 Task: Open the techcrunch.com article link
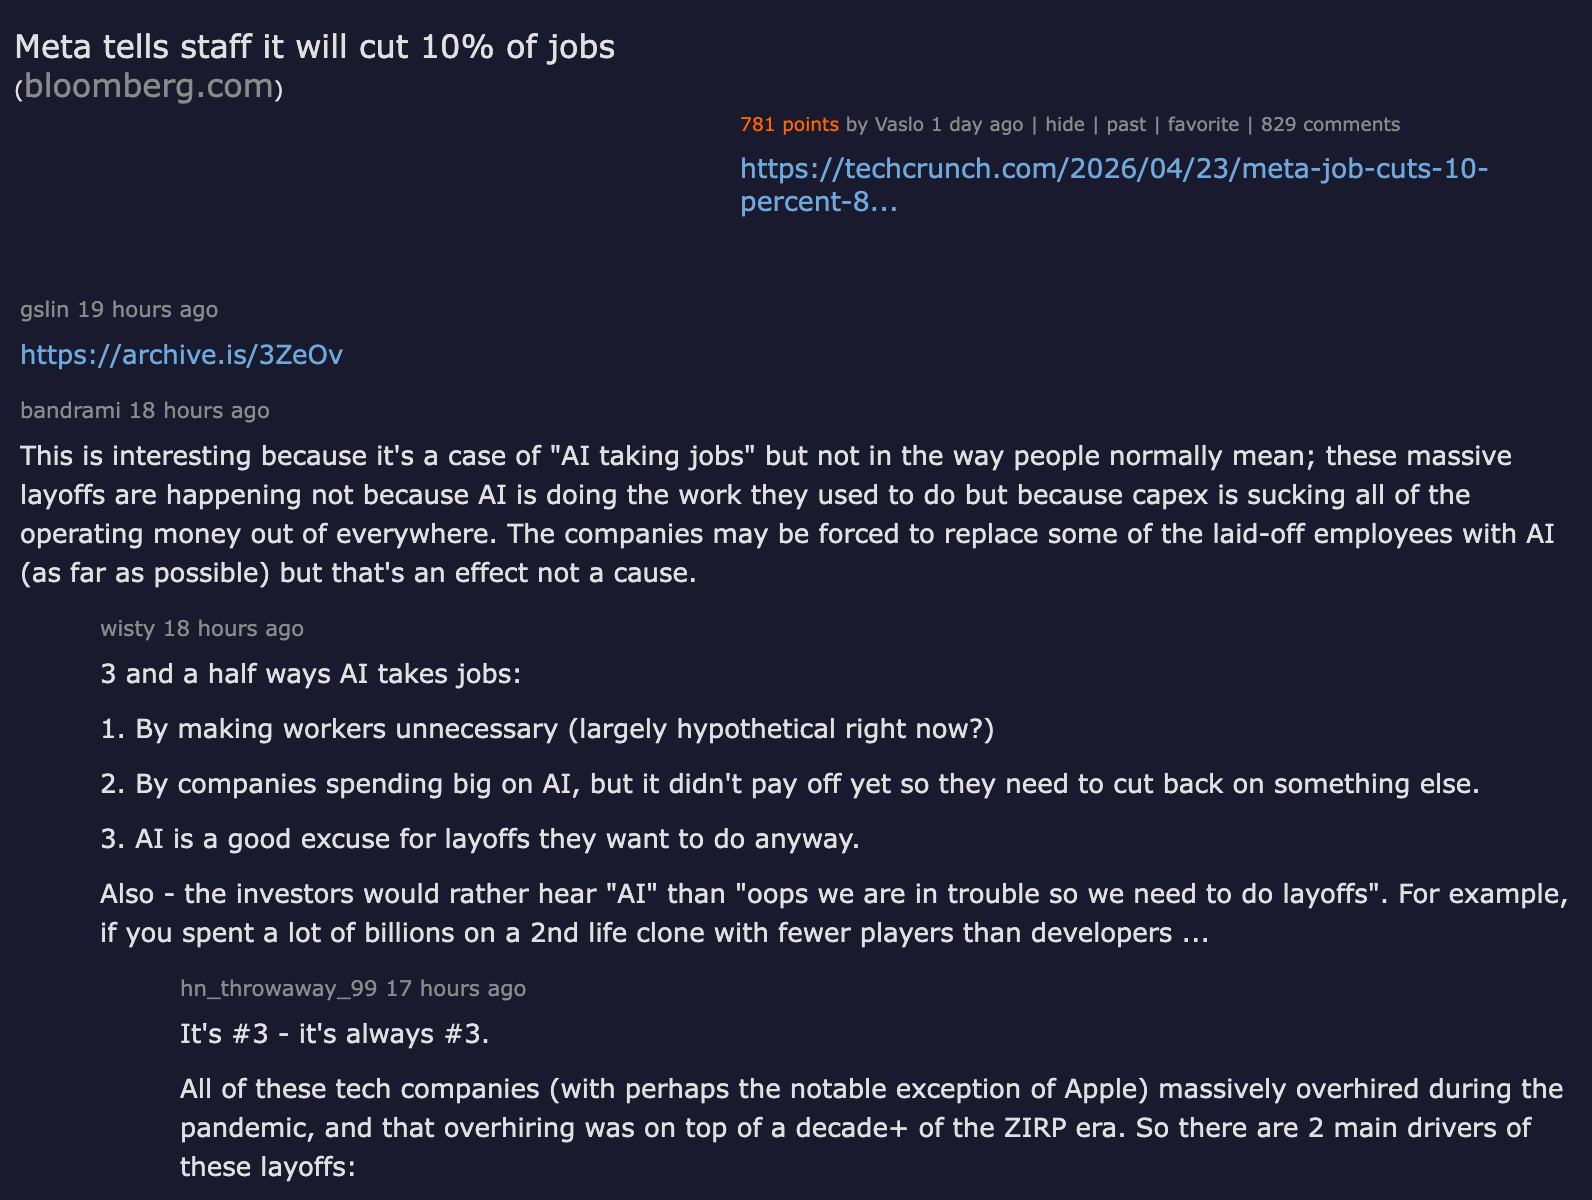pos(1114,184)
